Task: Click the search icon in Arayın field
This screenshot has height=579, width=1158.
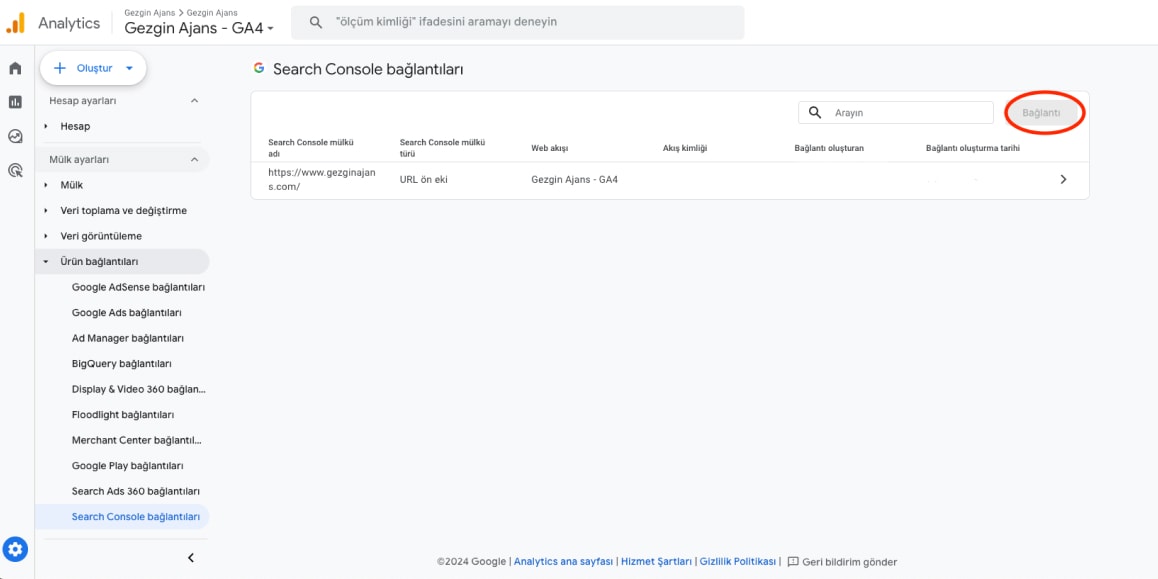Action: (x=815, y=112)
